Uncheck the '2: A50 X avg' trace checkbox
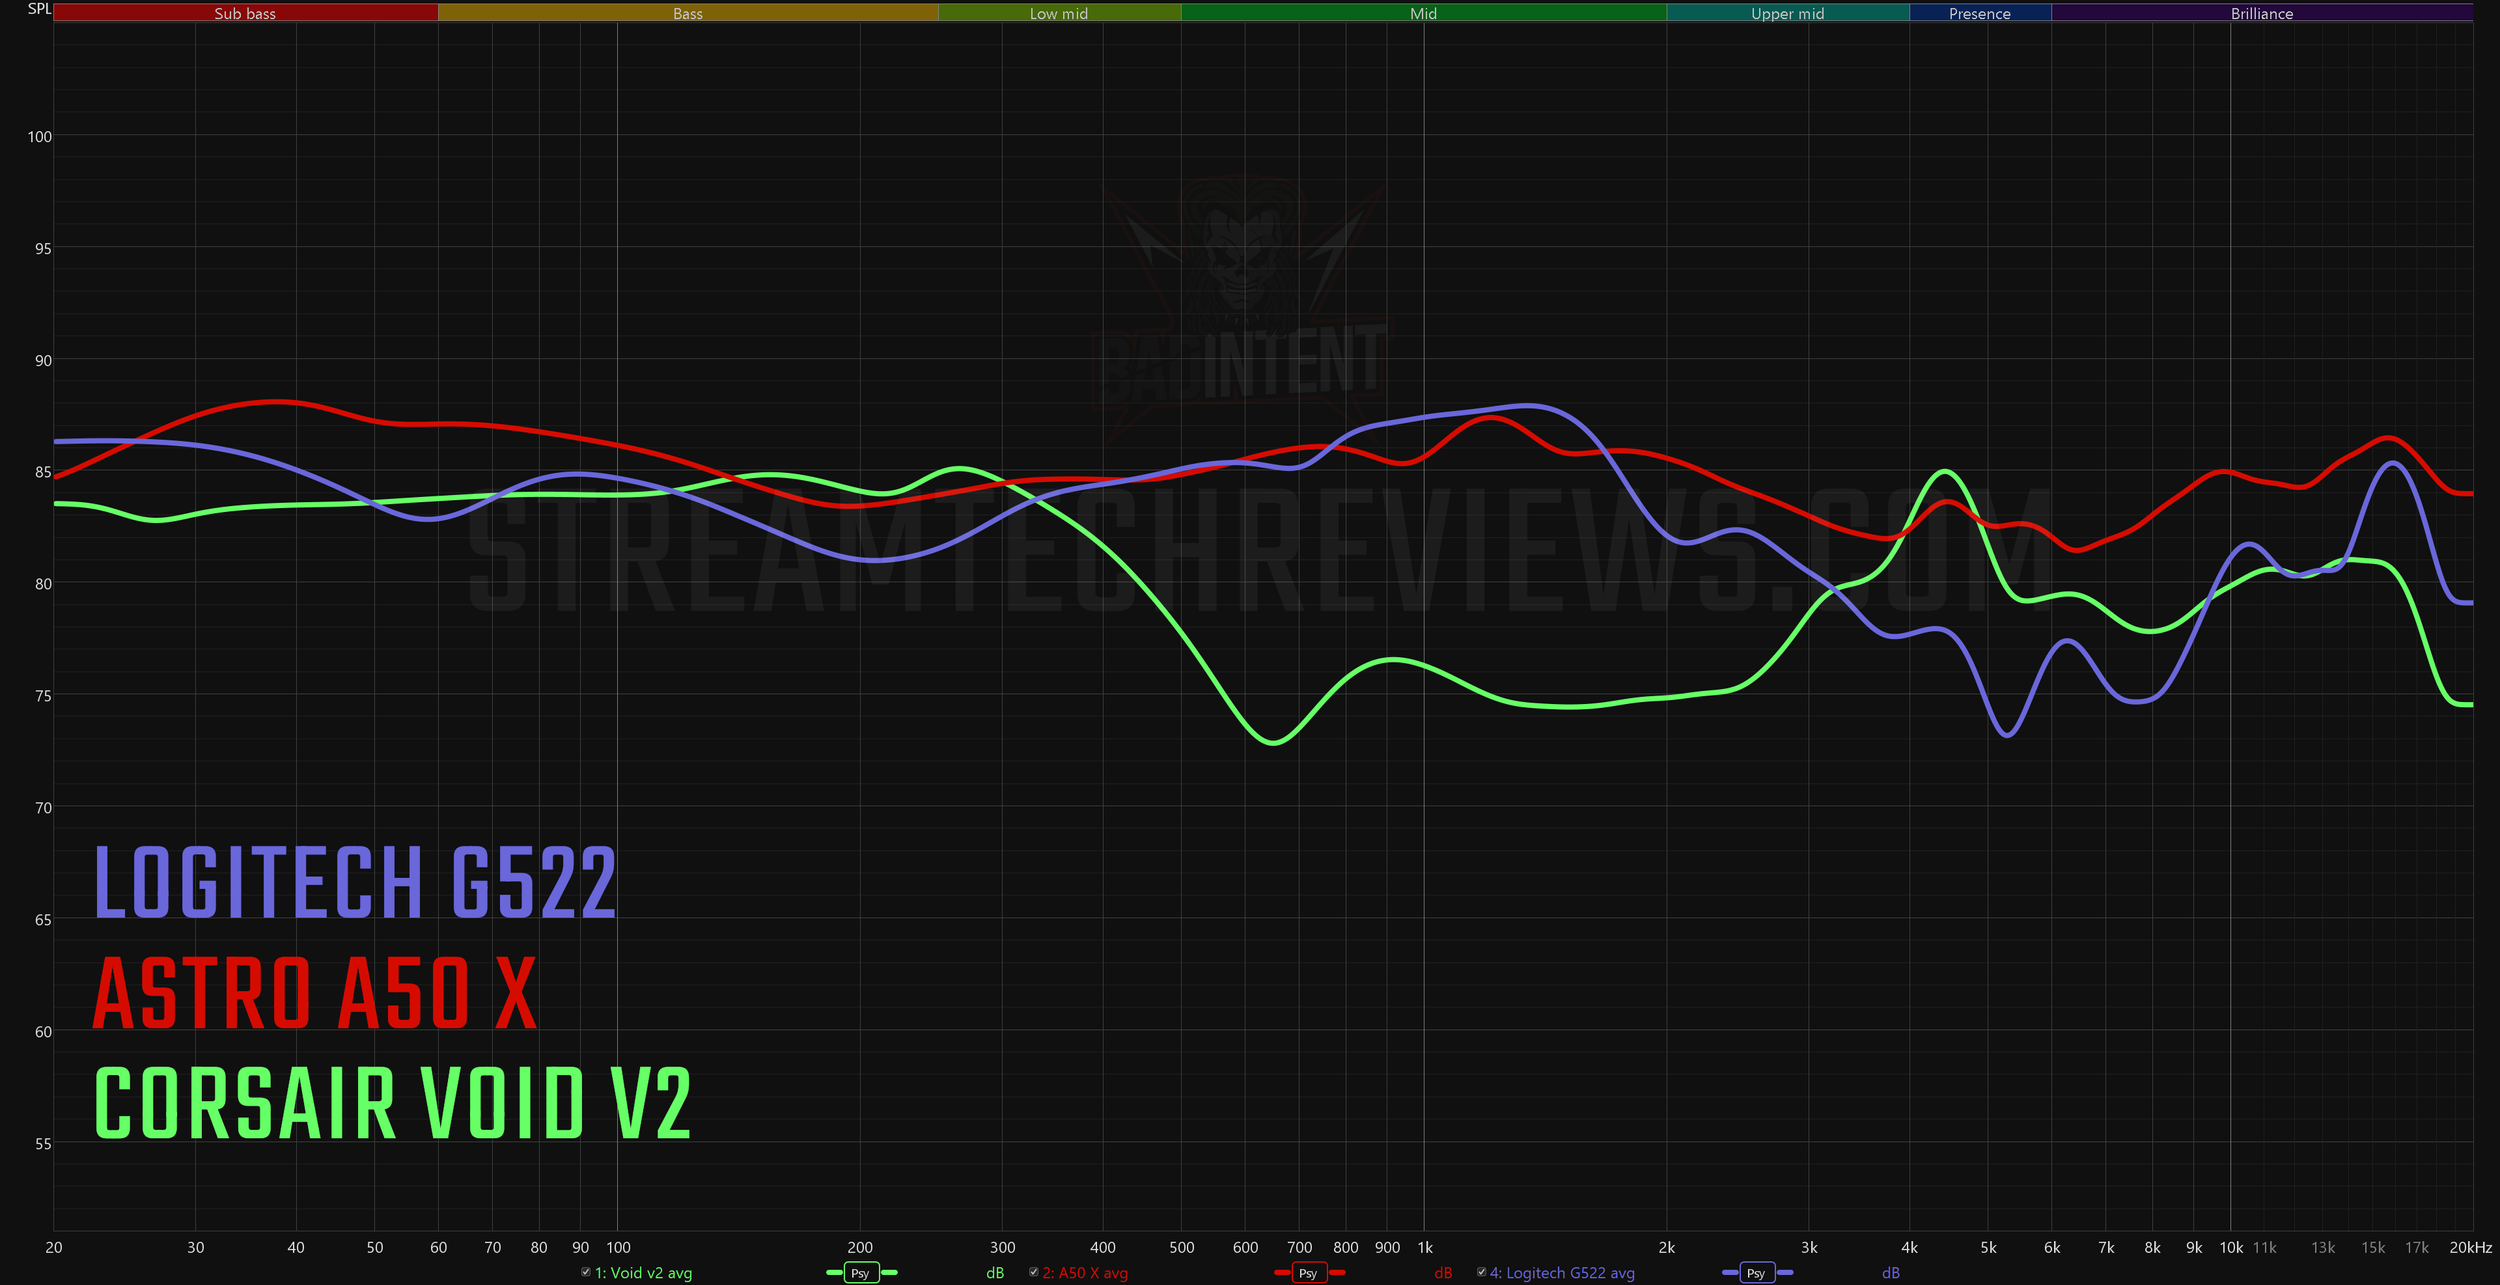 click(x=1034, y=1272)
